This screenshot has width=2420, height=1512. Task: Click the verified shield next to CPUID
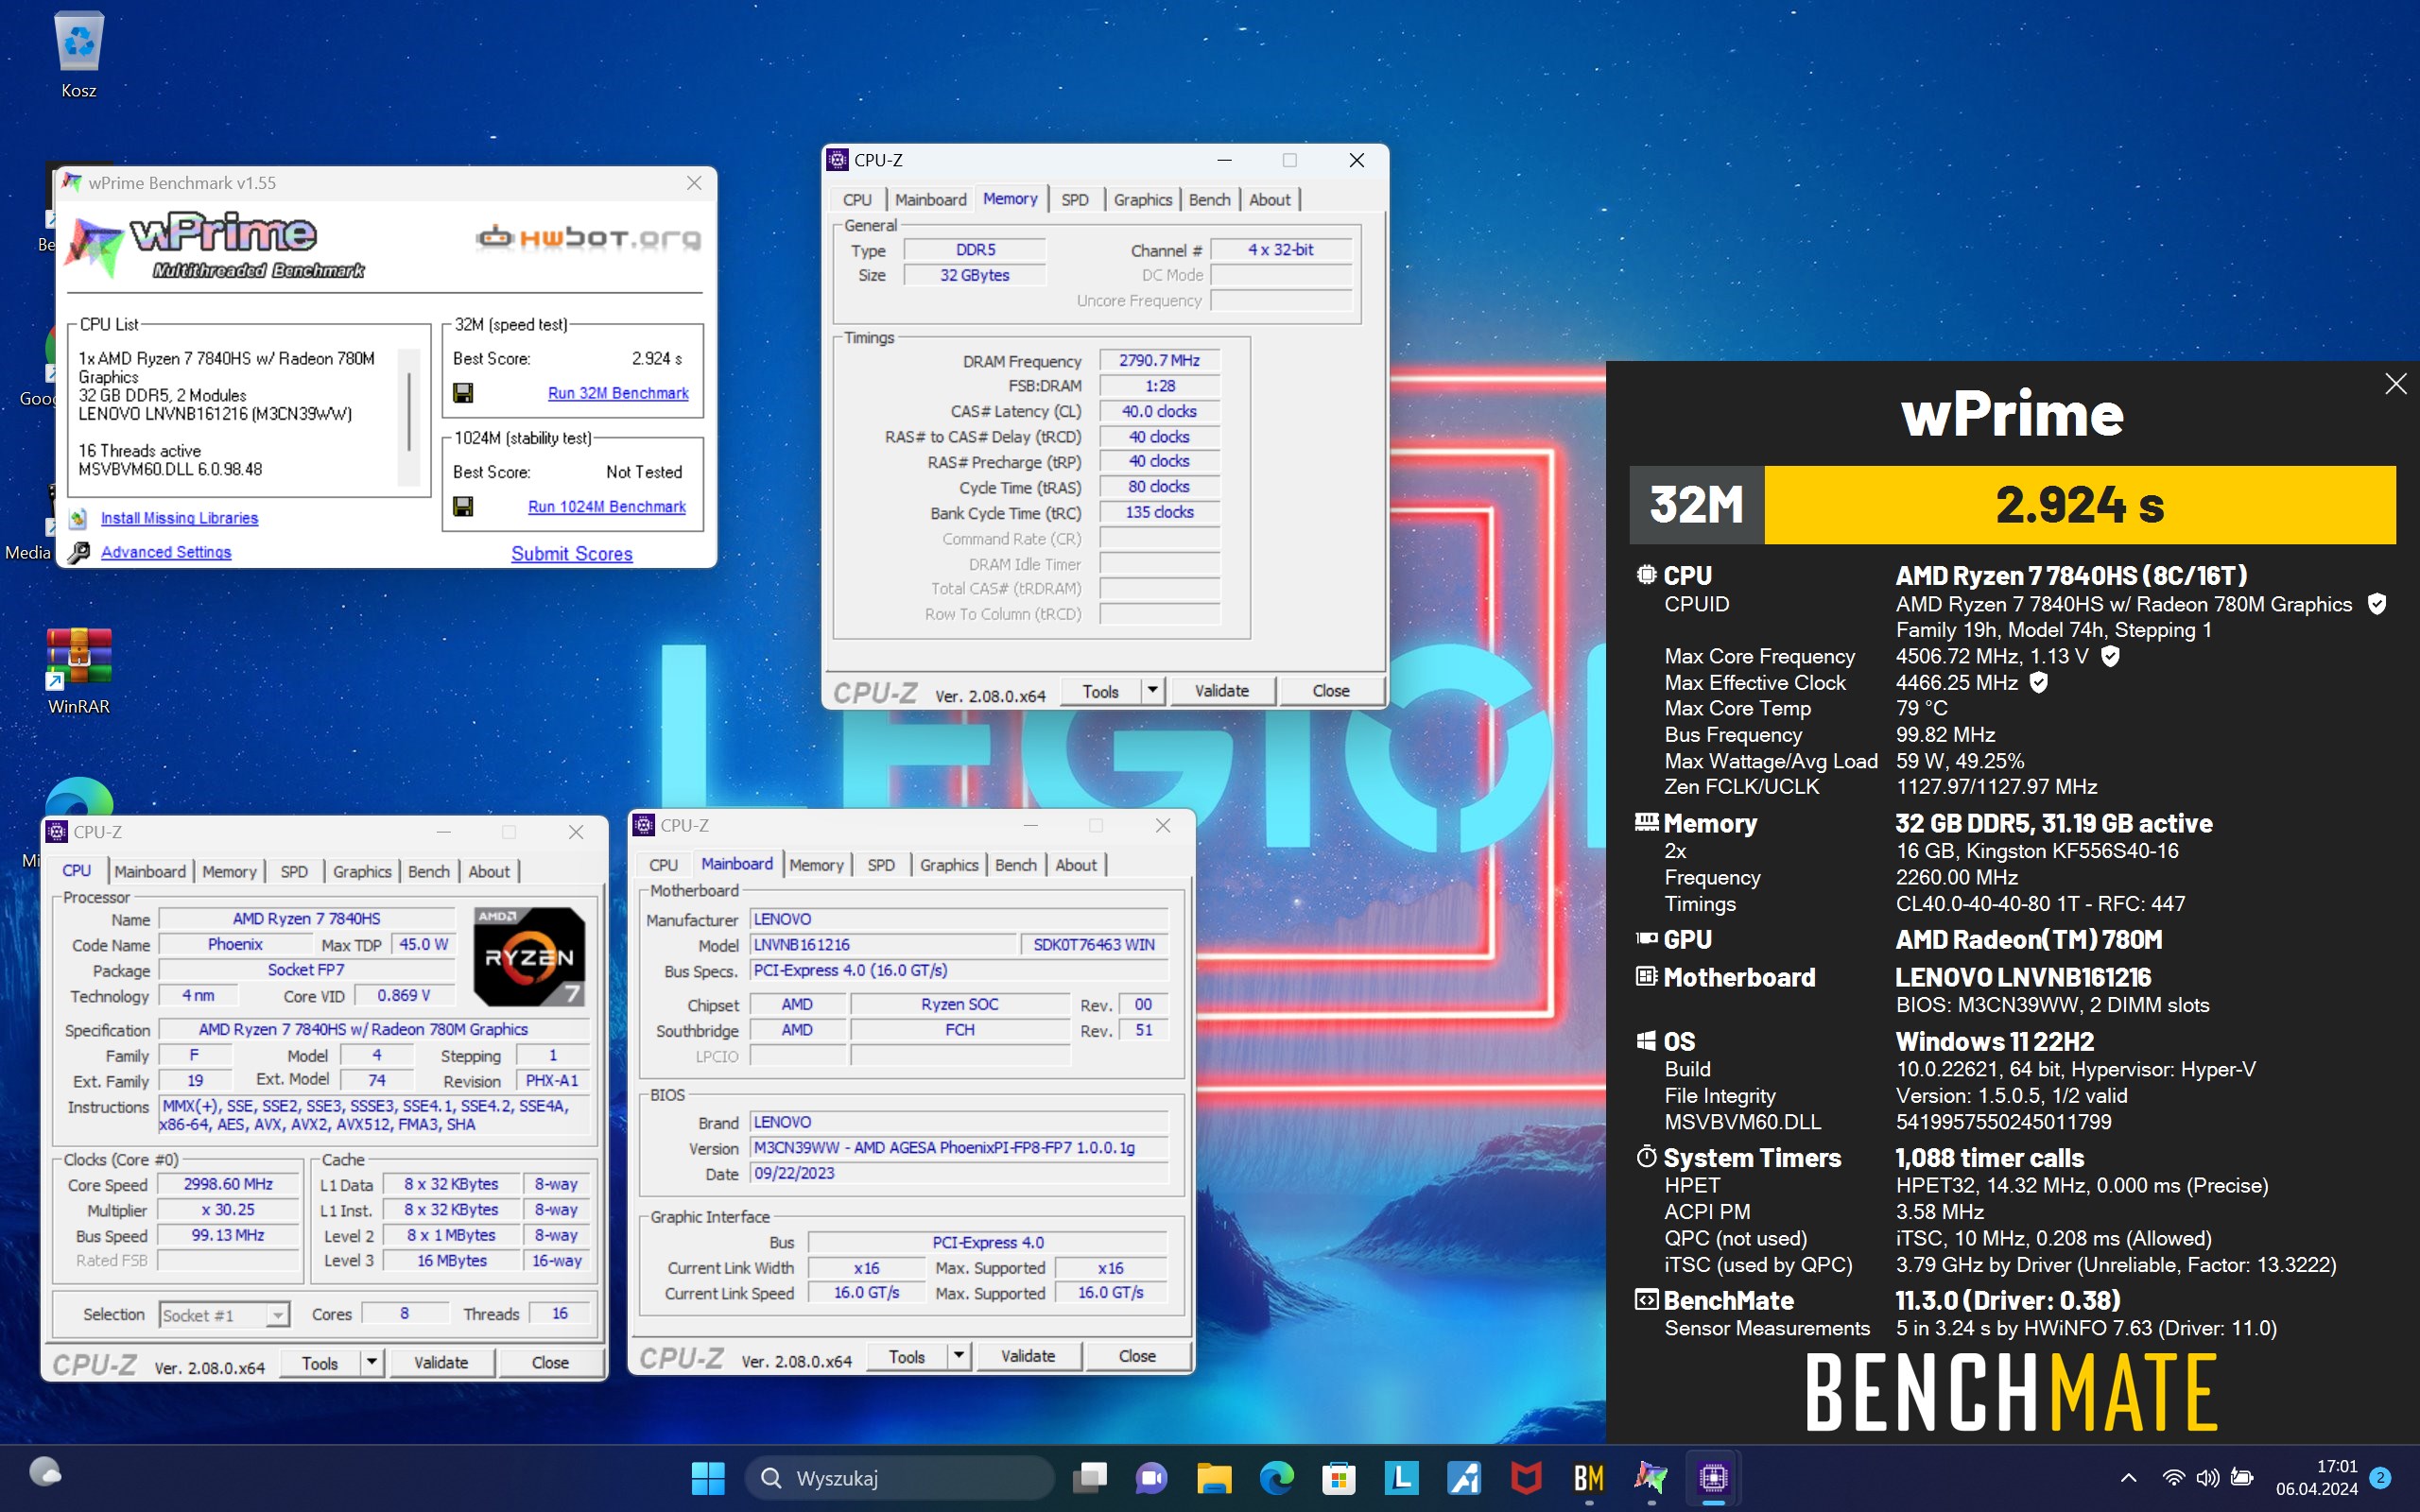(2377, 604)
